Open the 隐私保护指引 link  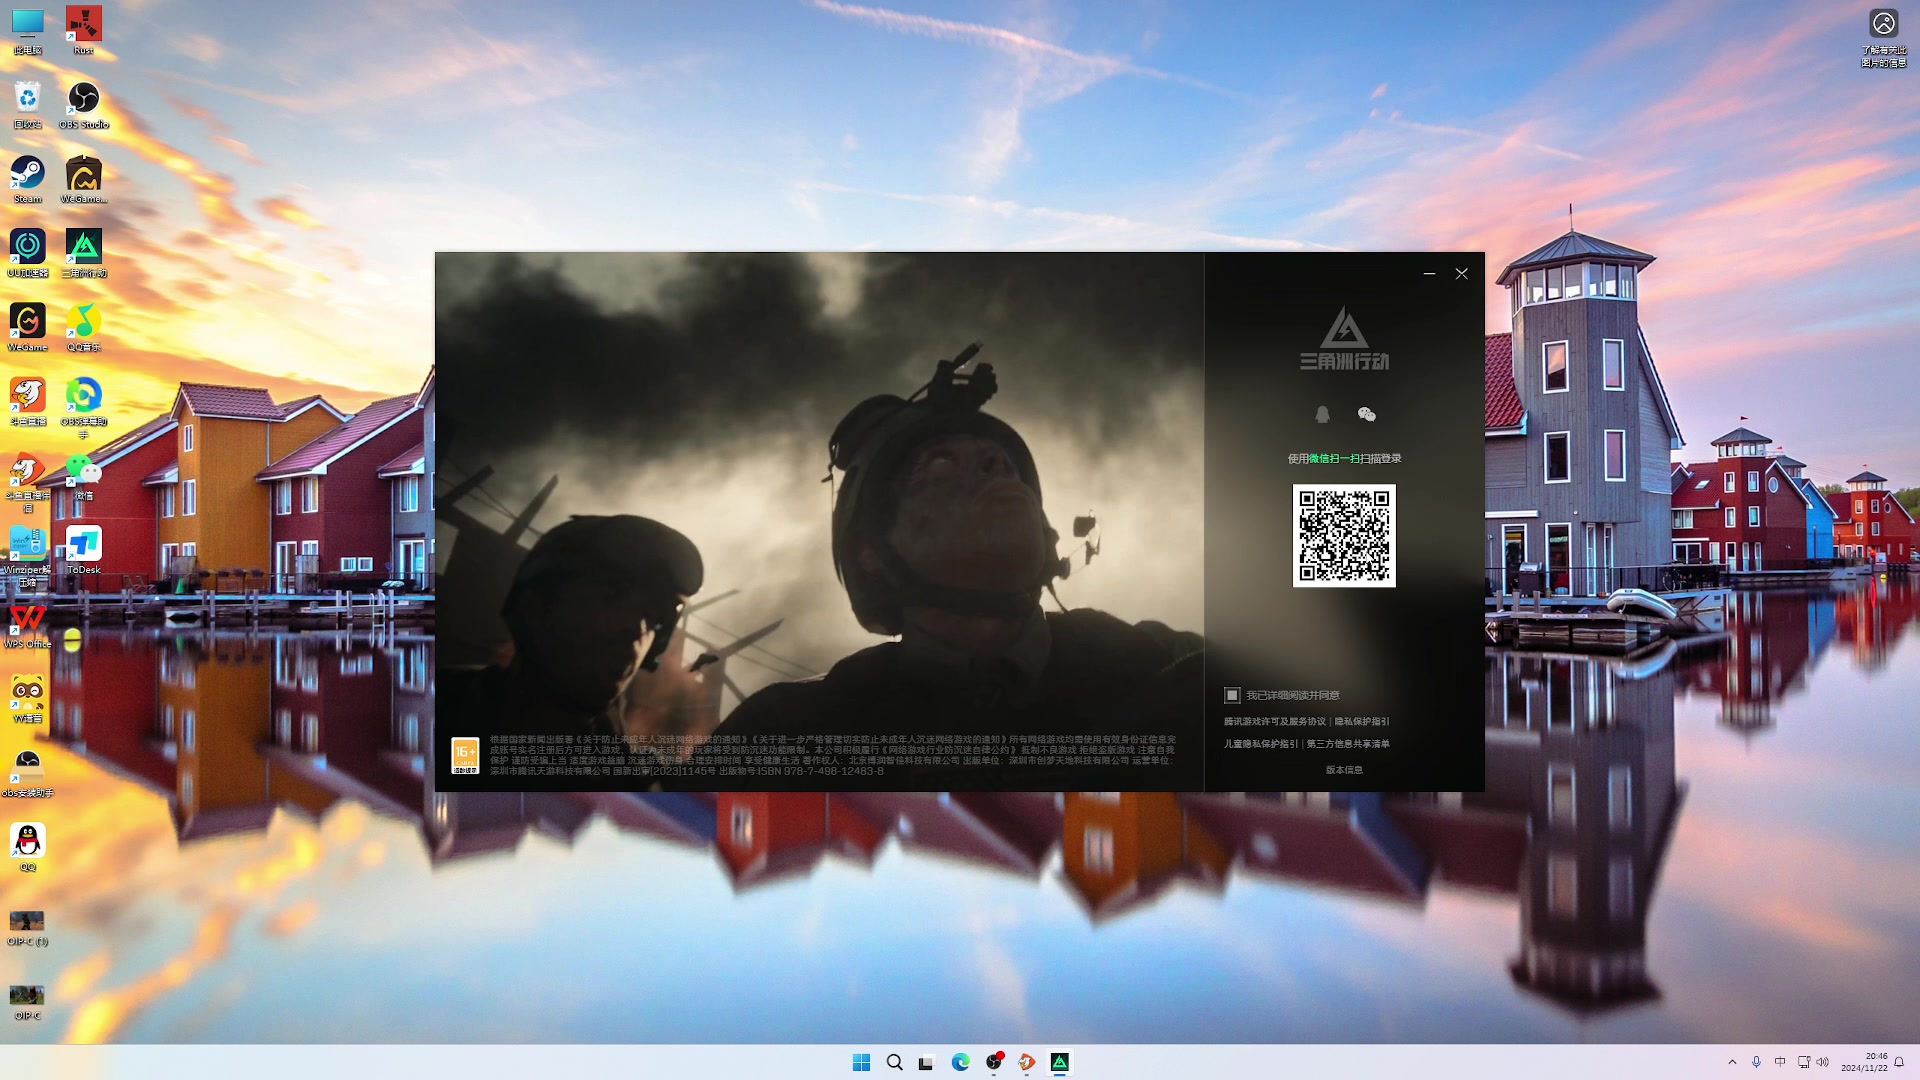[x=1362, y=721]
